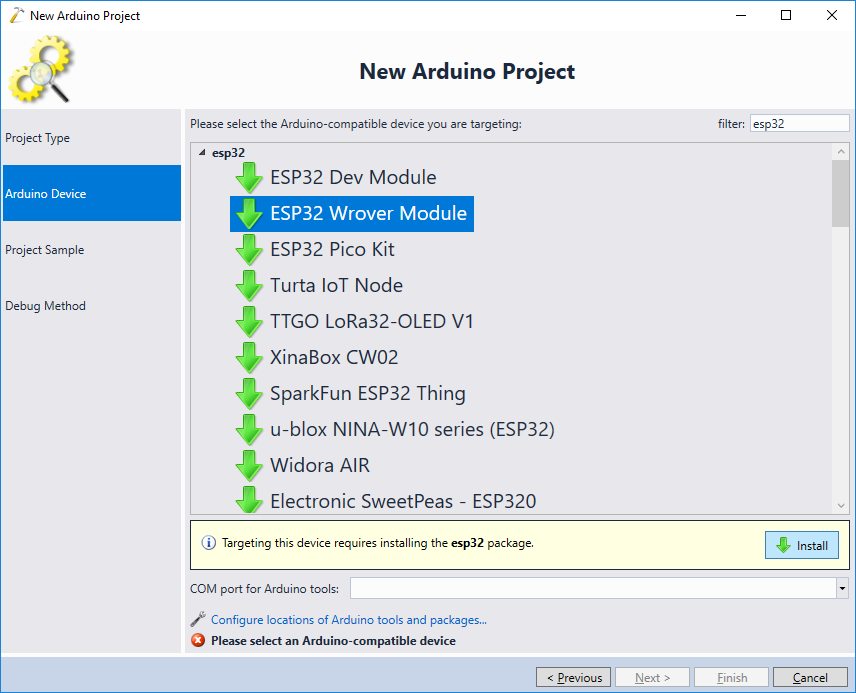Open the COM port for Arduino tools dropdown
Viewport: 856px width, 693px height.
coord(842,588)
